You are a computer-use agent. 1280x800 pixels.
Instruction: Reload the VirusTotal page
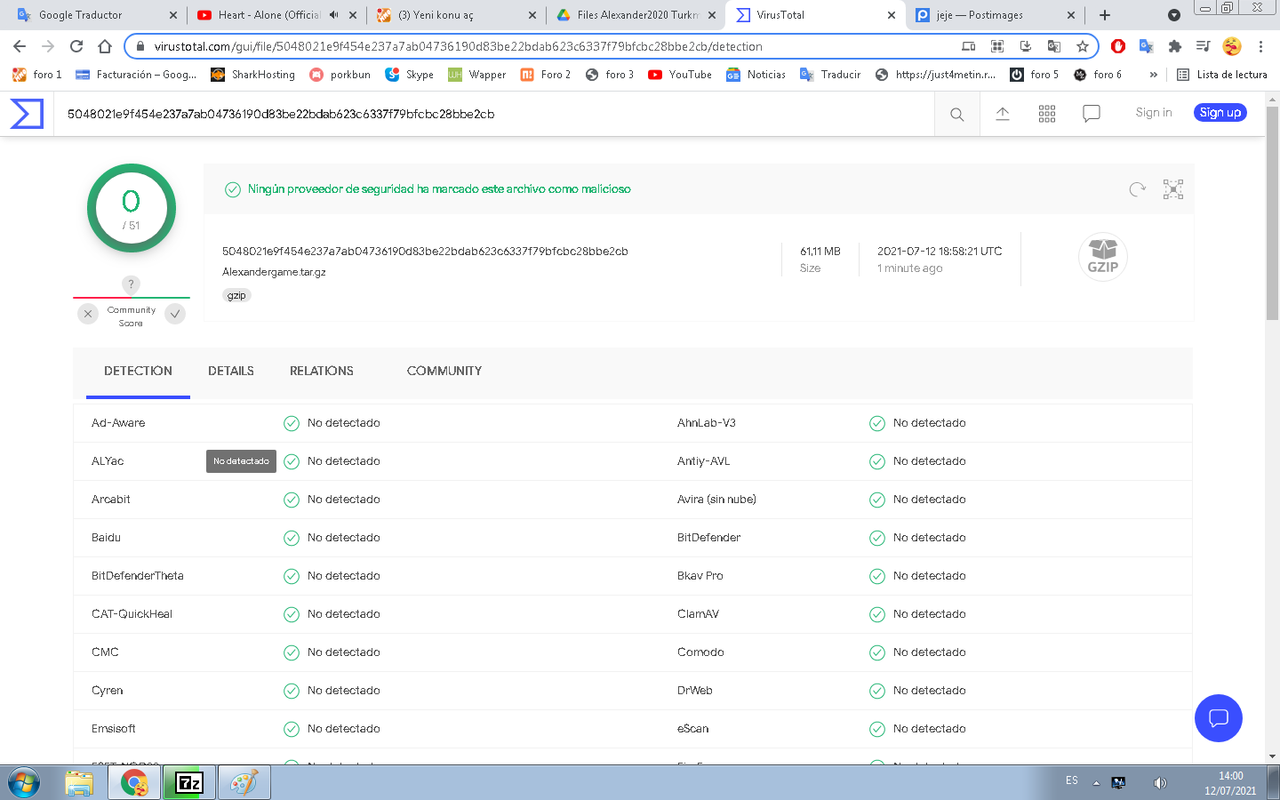pos(76,46)
